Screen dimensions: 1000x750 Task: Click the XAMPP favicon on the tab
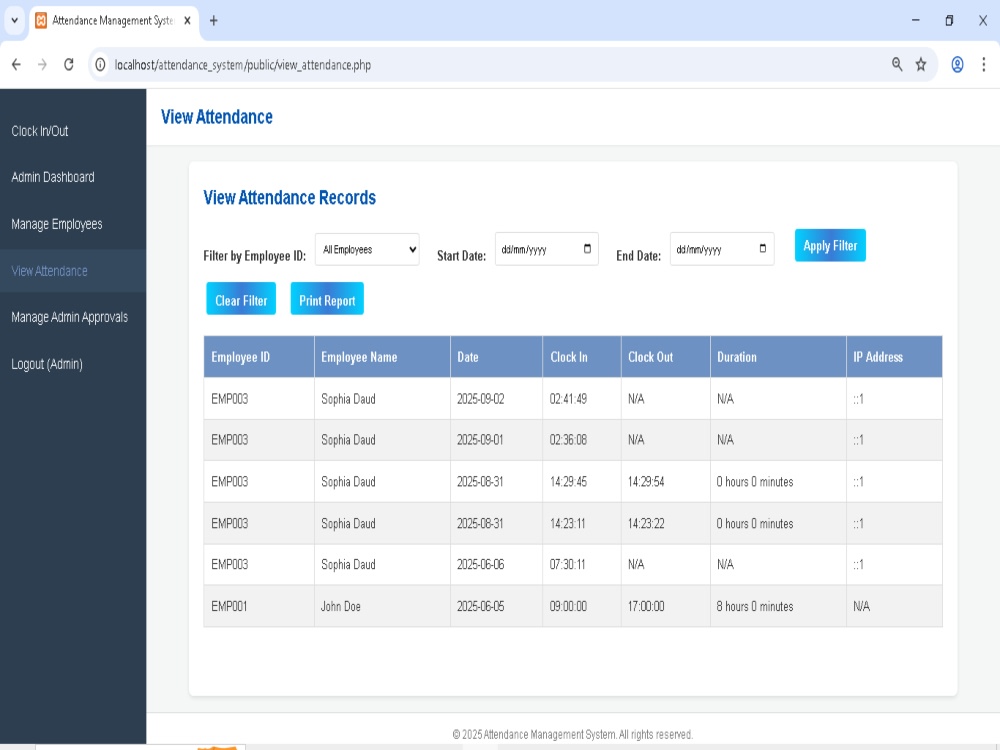(x=41, y=20)
